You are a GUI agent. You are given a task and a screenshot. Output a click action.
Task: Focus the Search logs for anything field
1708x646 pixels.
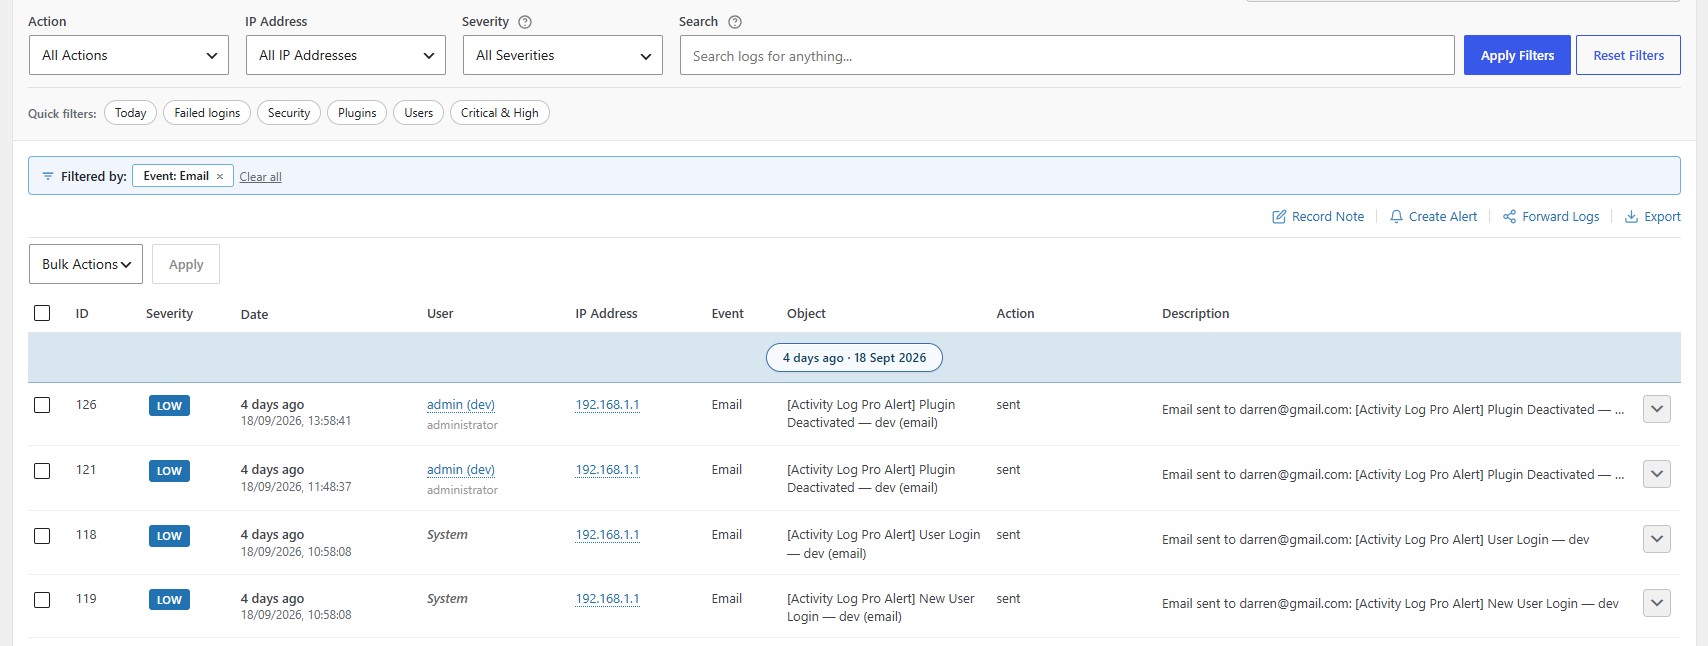click(x=1067, y=55)
